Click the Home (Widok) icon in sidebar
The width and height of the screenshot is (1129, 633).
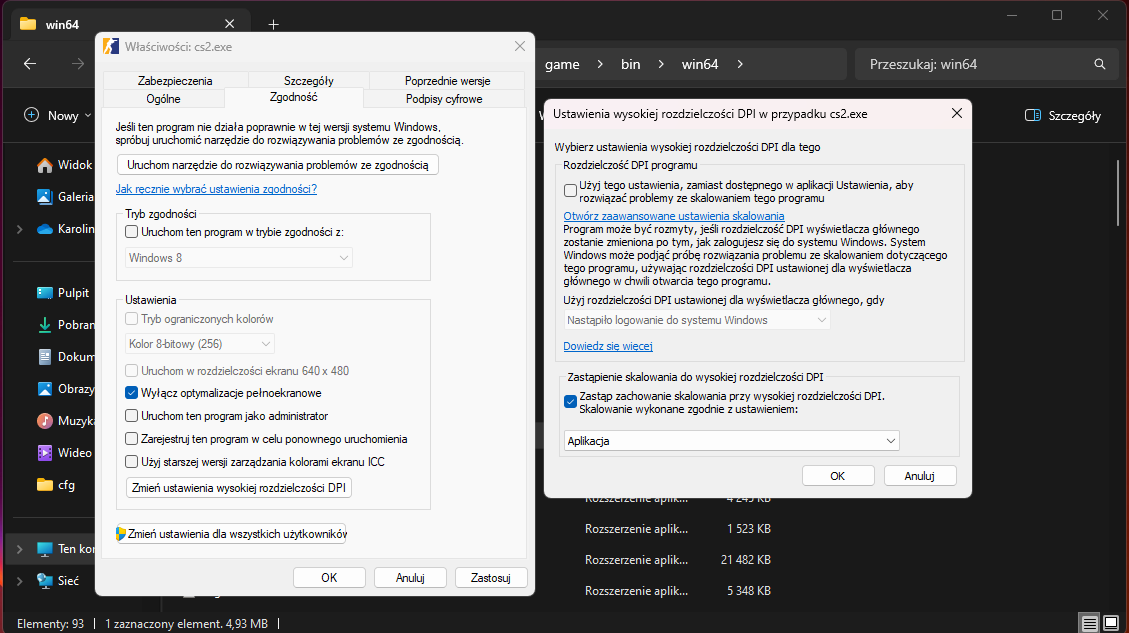click(x=45, y=165)
